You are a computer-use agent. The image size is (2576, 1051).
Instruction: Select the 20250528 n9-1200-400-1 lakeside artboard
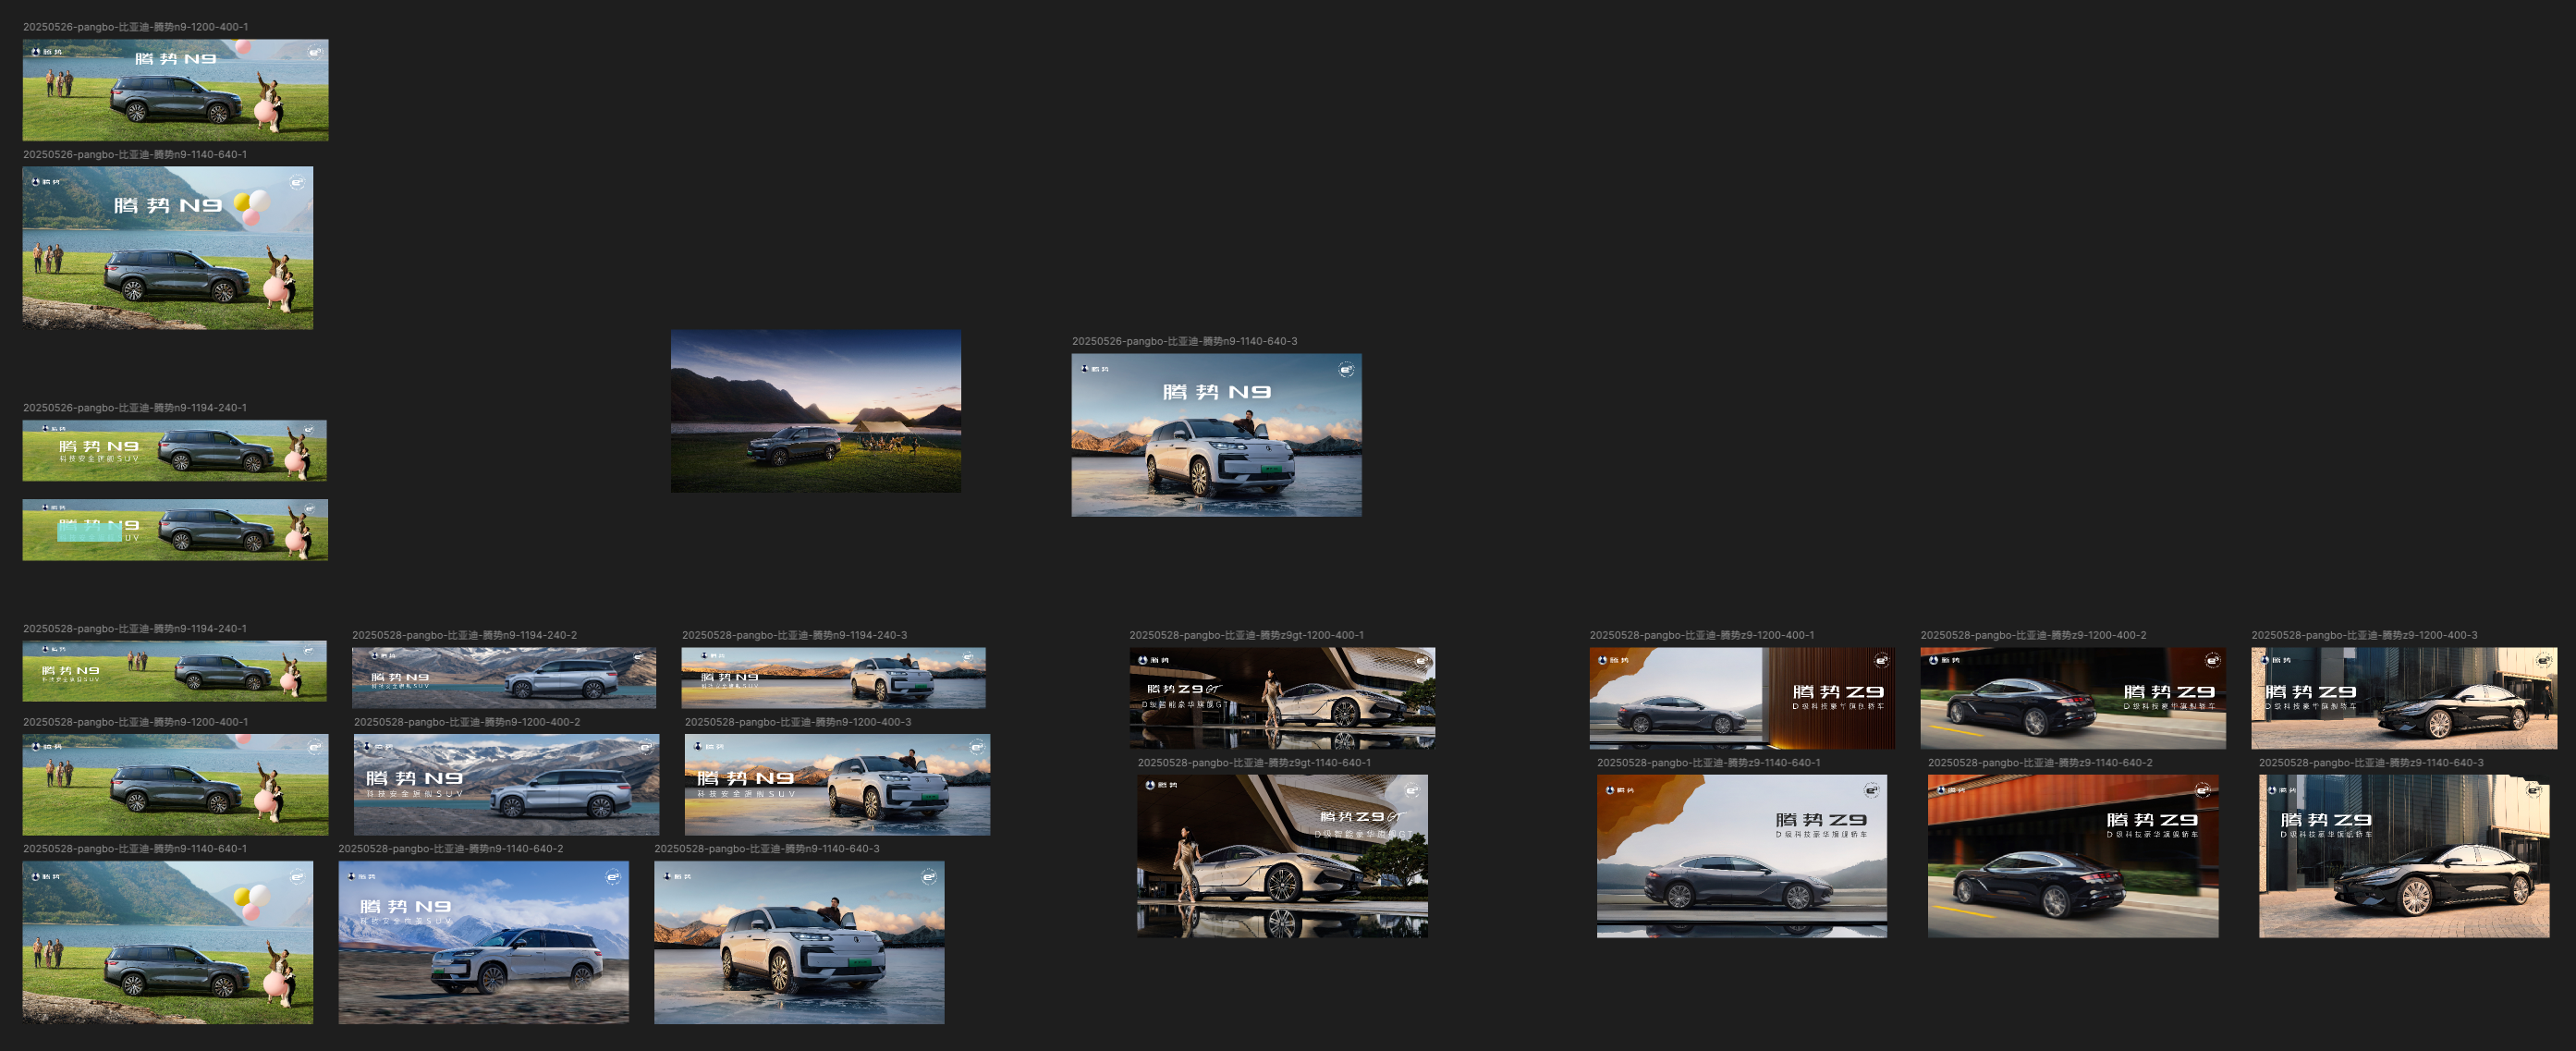click(175, 785)
